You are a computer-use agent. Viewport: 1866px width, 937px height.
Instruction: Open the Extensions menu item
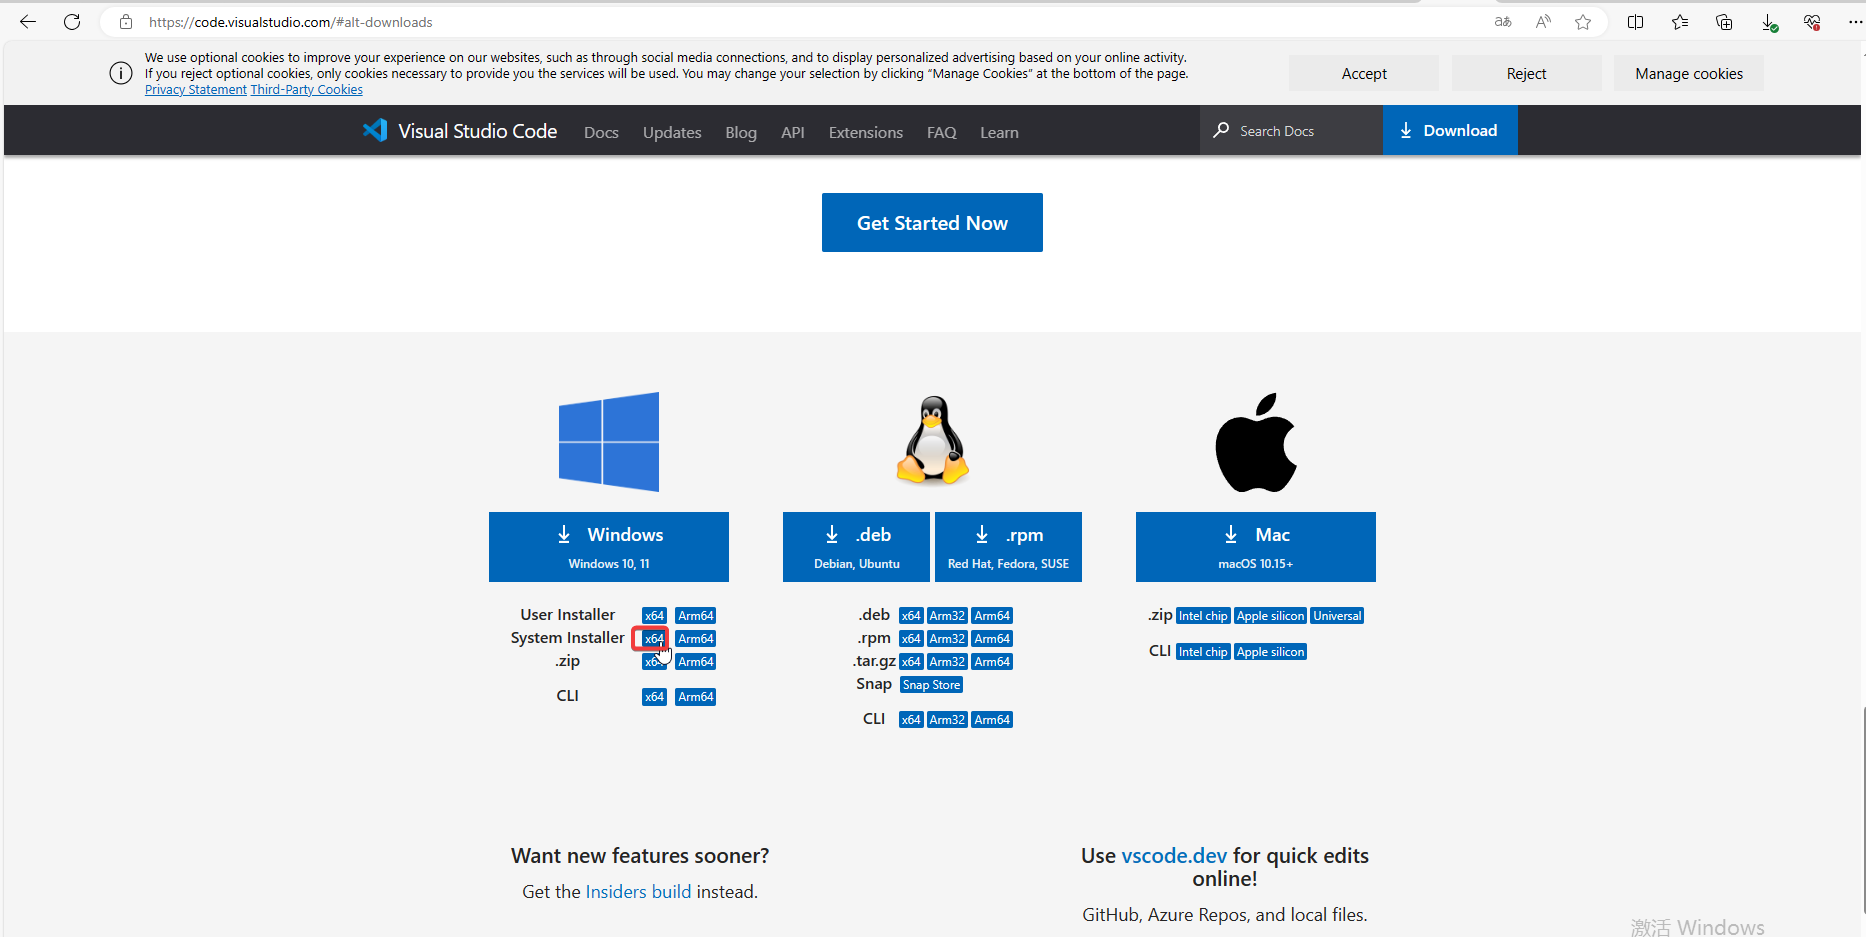pos(866,132)
